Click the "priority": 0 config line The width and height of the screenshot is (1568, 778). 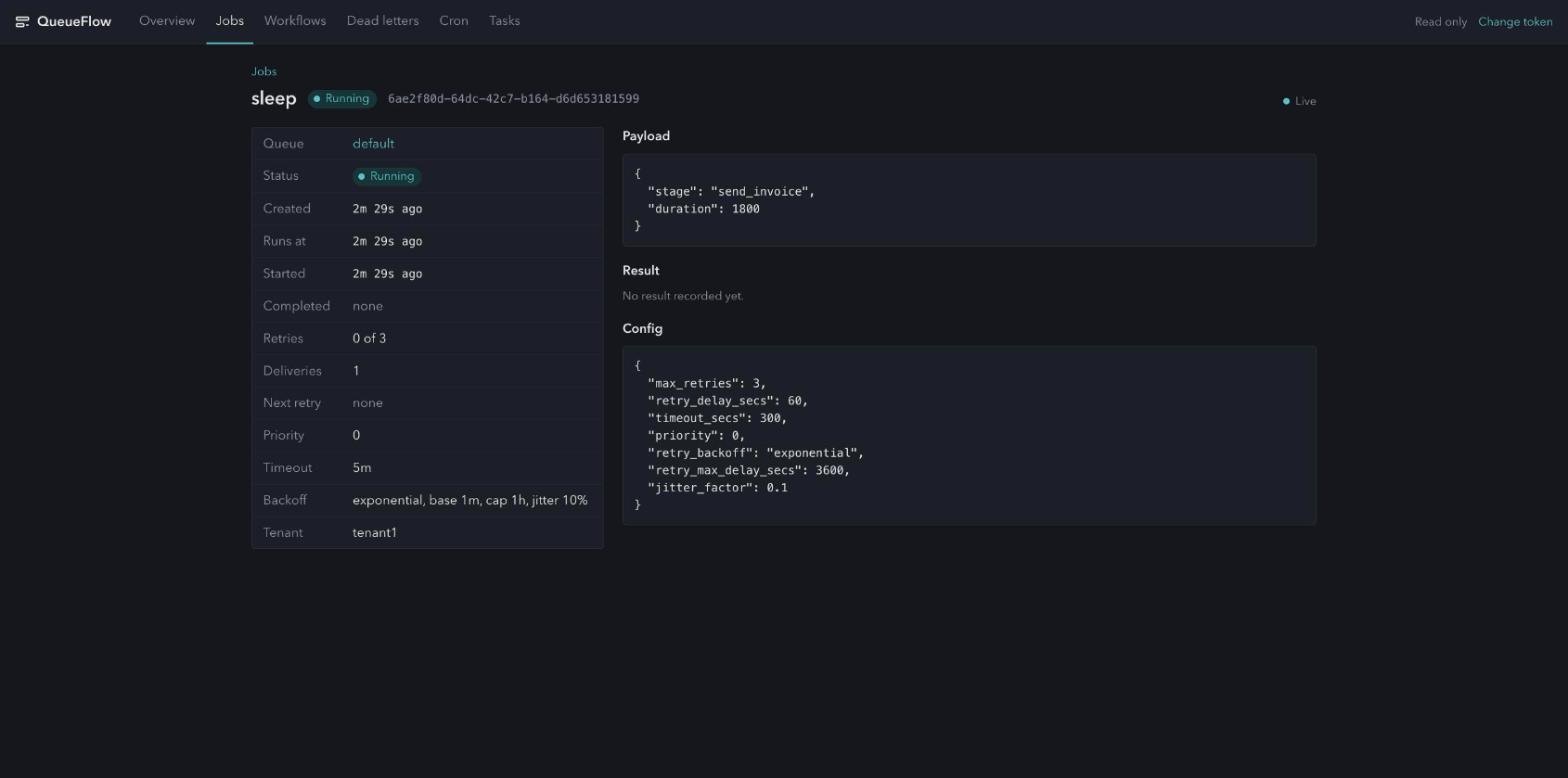[x=697, y=436]
